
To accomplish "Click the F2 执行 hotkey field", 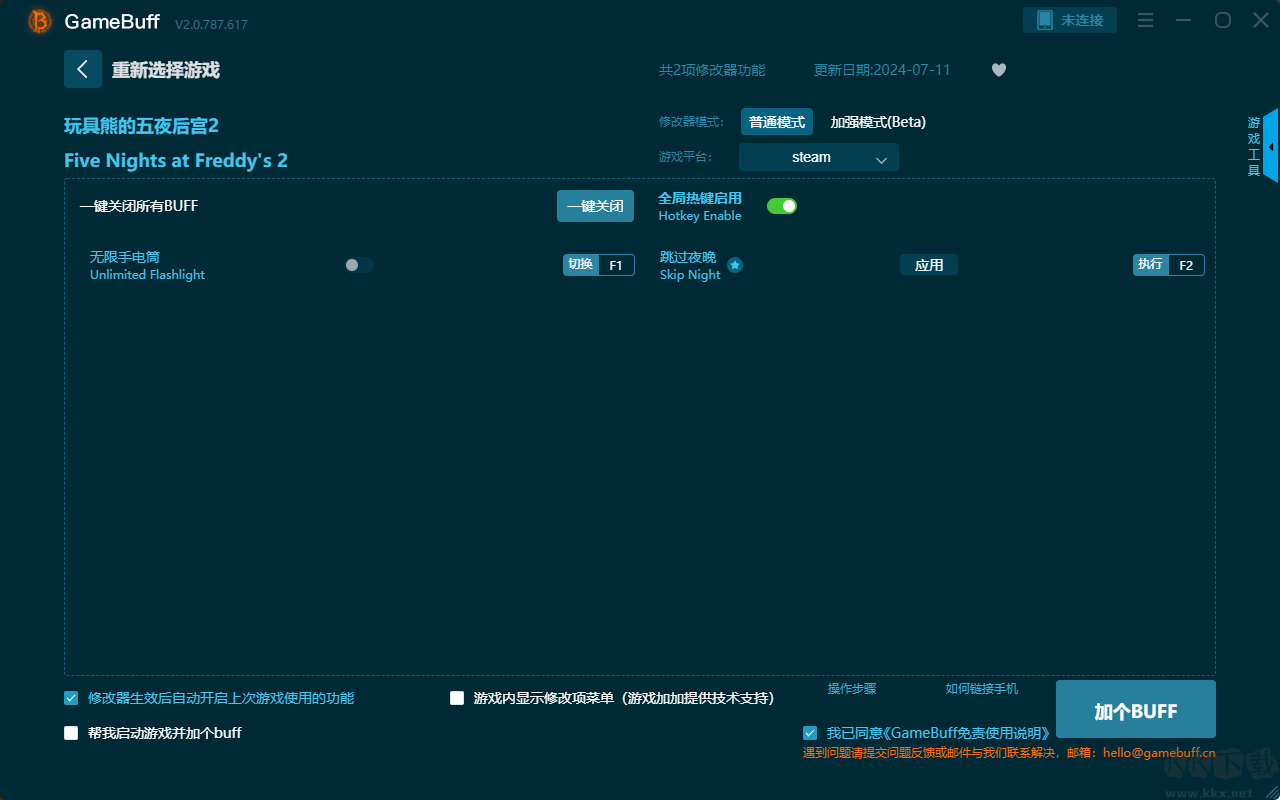I will [1169, 265].
